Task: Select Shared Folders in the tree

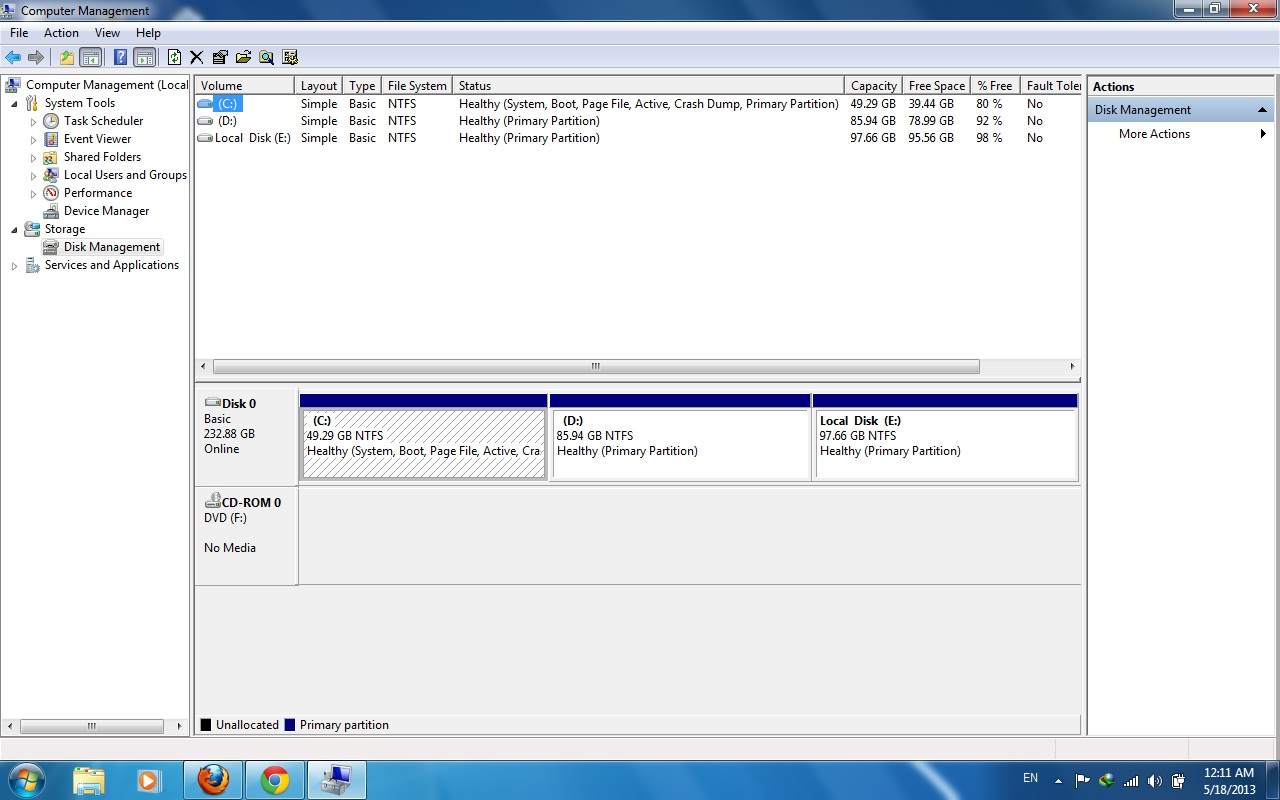Action: [x=102, y=157]
